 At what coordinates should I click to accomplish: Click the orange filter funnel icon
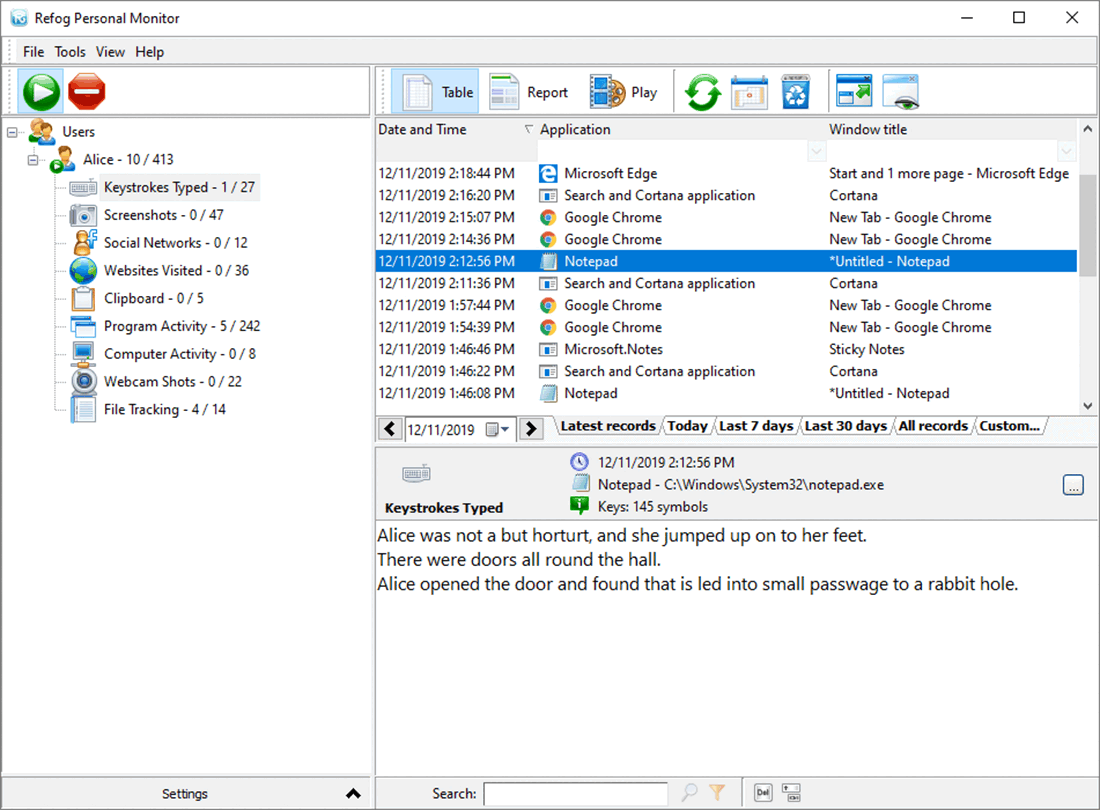(717, 793)
